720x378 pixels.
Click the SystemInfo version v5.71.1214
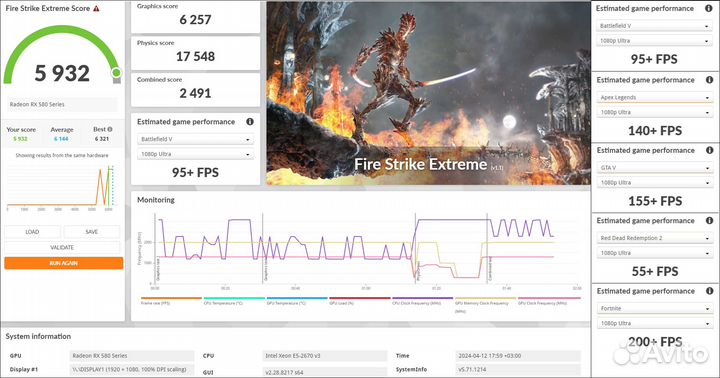[x=518, y=369]
